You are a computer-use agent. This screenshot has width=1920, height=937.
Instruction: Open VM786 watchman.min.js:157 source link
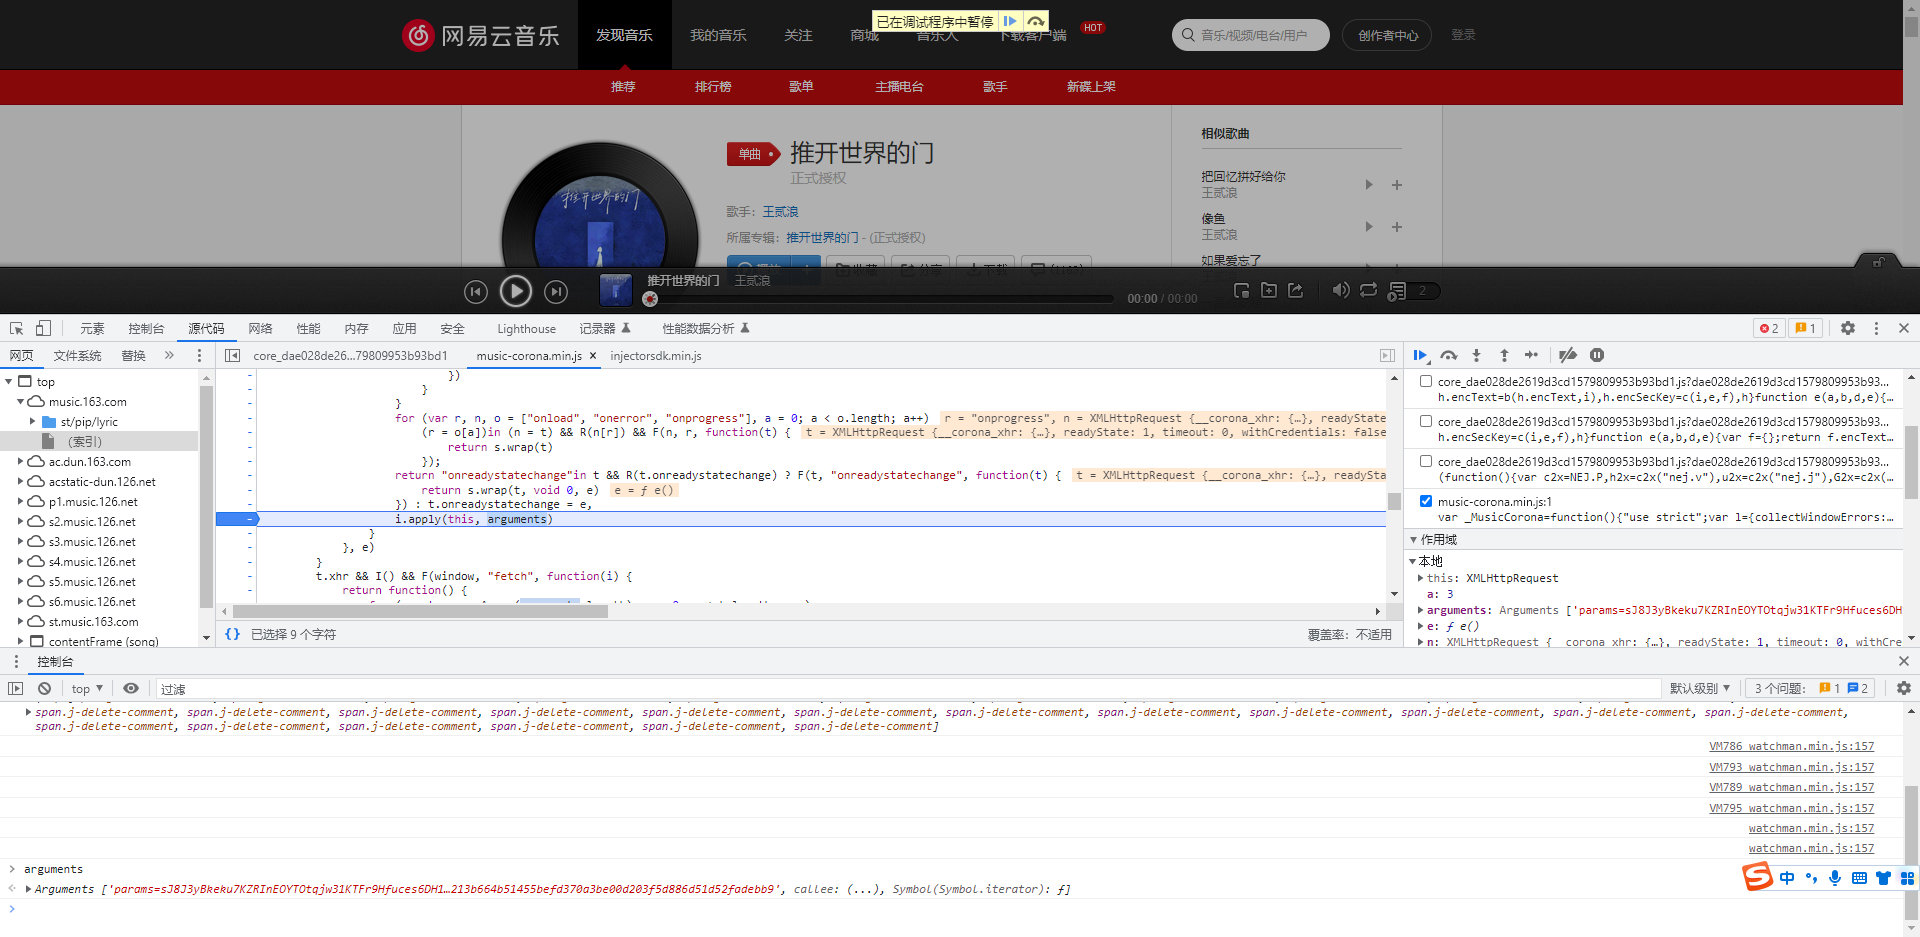pos(1791,746)
